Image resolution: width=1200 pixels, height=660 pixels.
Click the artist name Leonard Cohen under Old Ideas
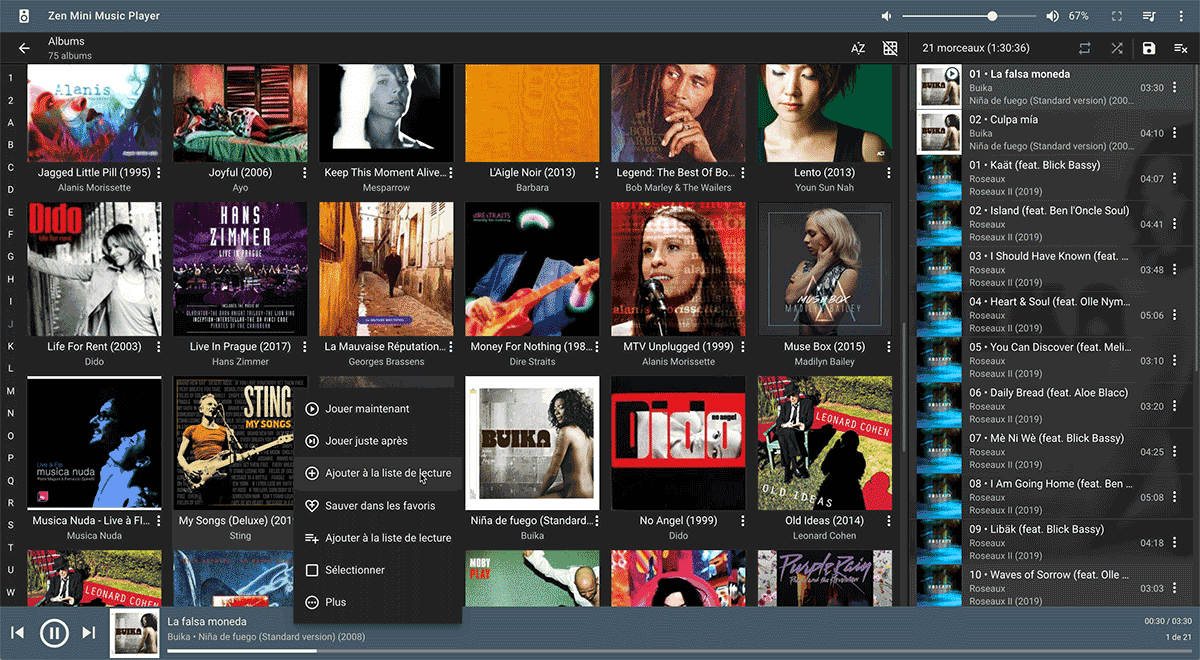pyautogui.click(x=825, y=536)
